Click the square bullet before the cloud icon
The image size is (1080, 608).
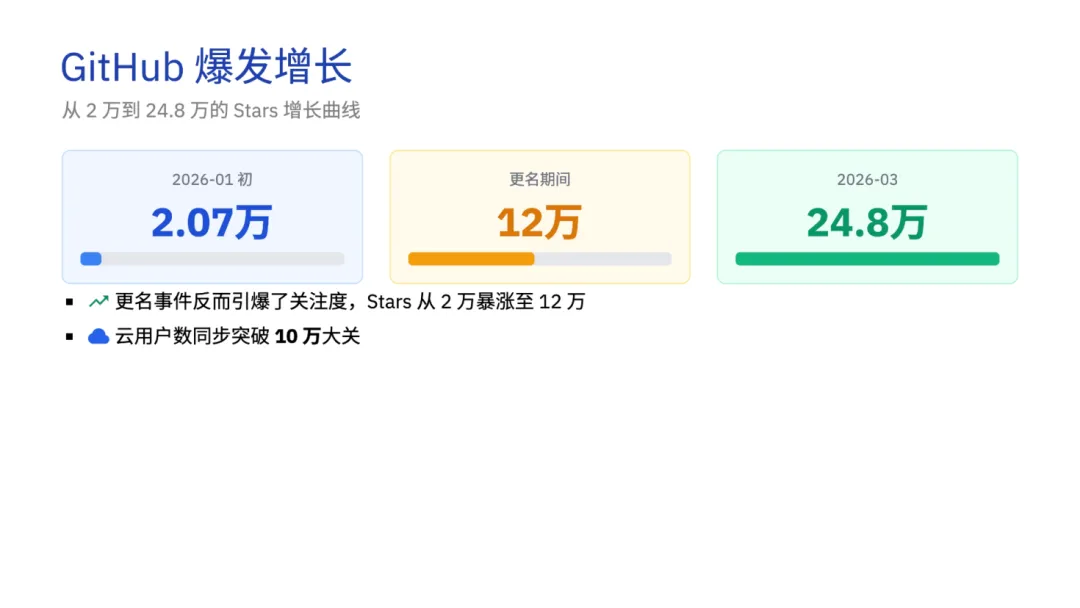click(x=70, y=337)
